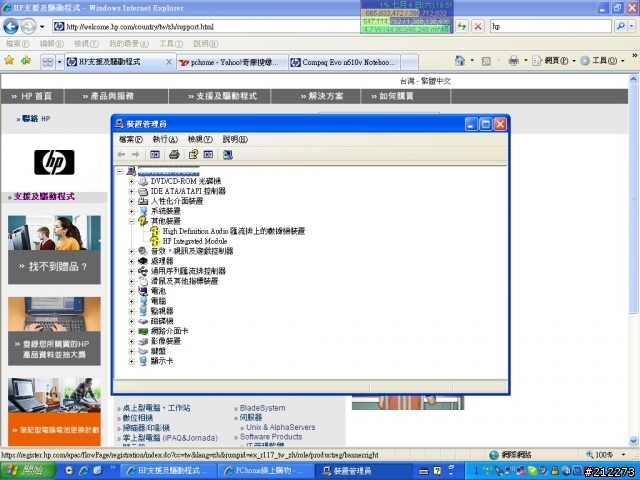Expand the 網路介面卡 node
640x480 pixels.
(x=131, y=331)
